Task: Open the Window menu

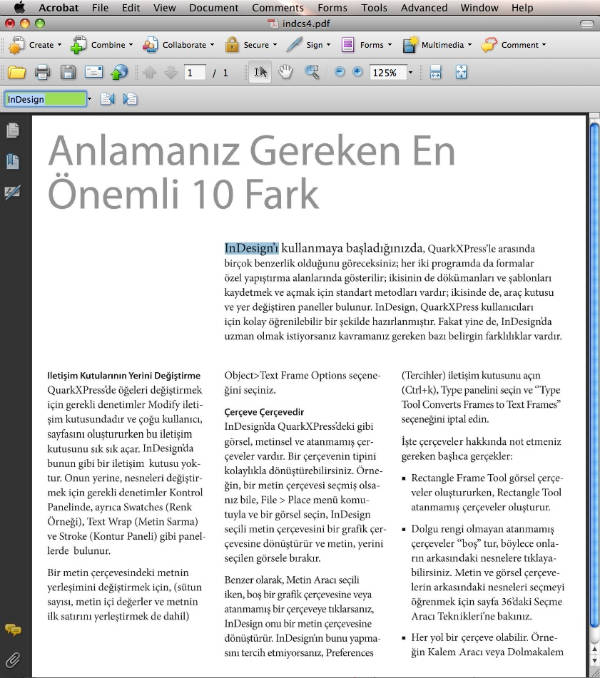Action: pyautogui.click(x=479, y=8)
